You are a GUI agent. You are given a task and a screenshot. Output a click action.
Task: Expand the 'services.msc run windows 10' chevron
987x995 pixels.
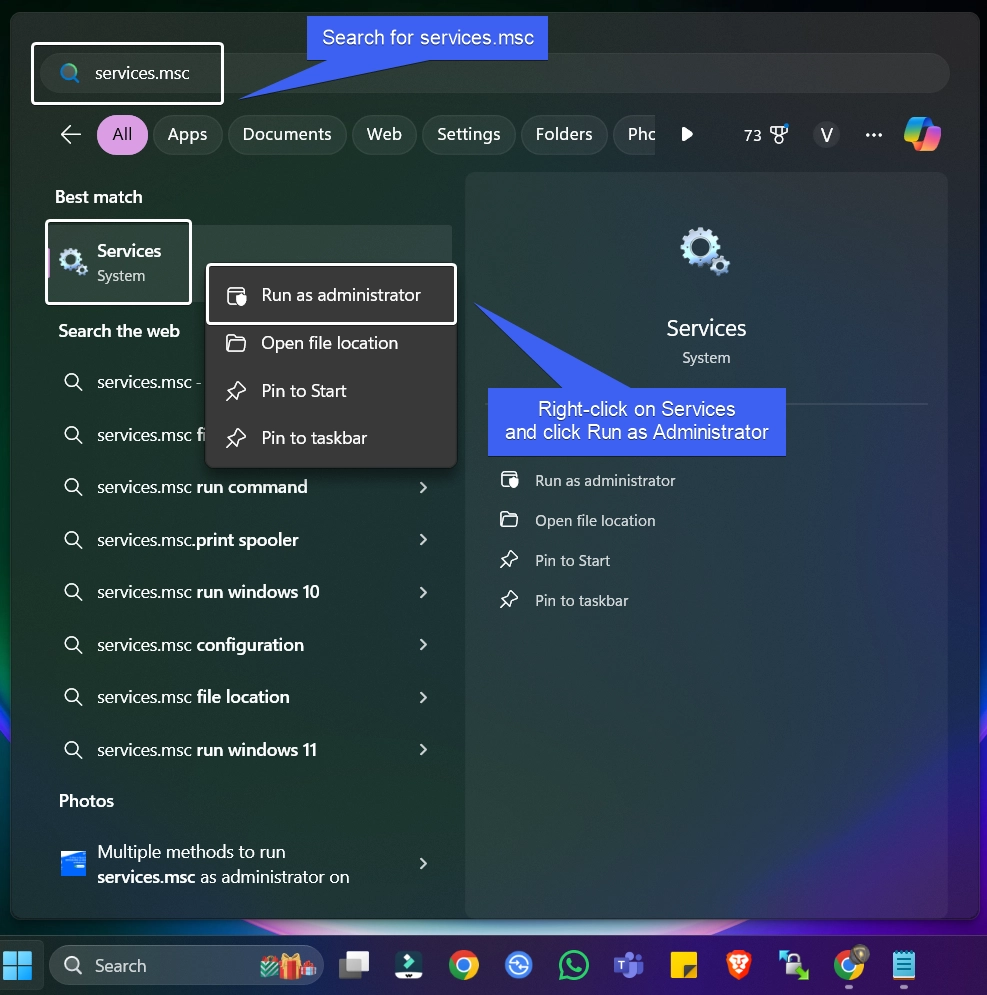(423, 592)
